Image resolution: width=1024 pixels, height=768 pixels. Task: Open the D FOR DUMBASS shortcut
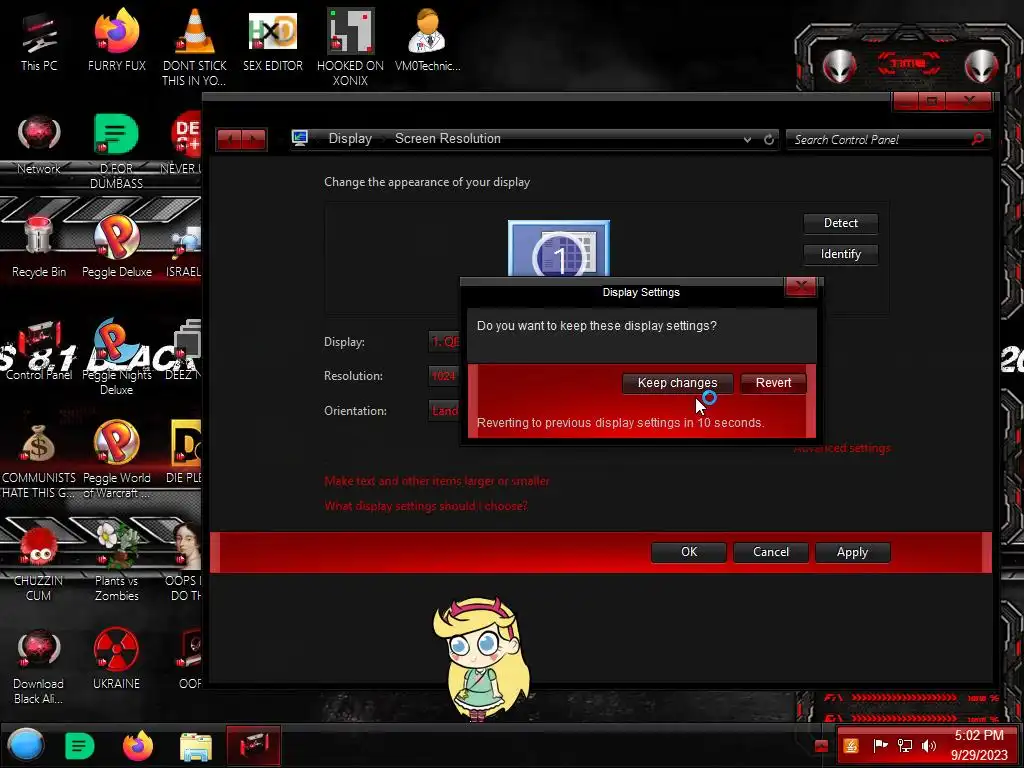(x=116, y=152)
